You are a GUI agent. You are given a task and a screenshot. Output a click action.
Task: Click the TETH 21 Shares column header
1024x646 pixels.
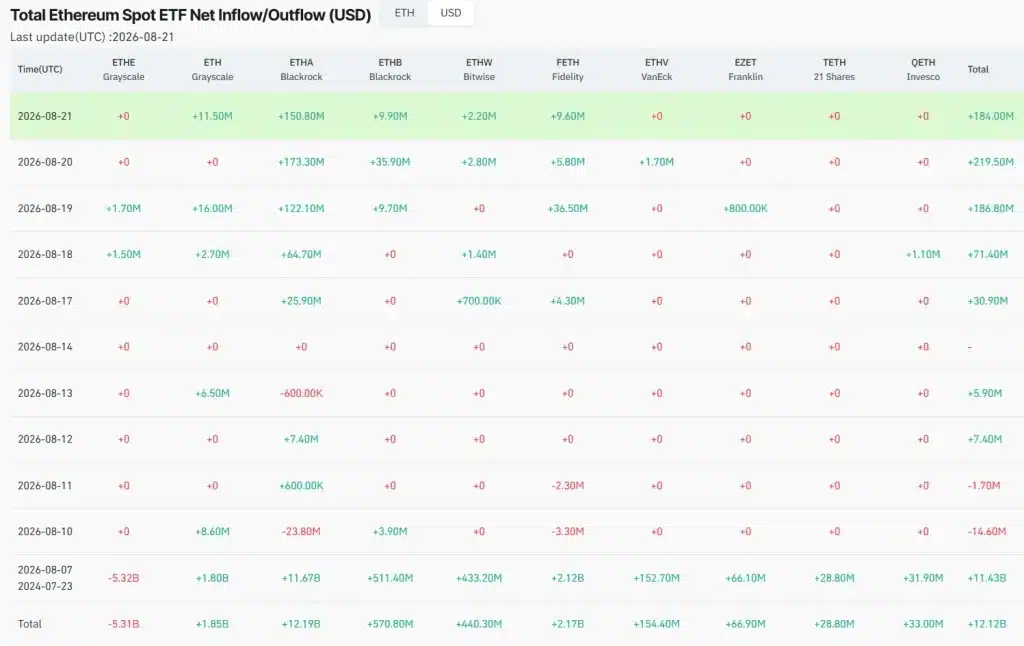tap(834, 69)
